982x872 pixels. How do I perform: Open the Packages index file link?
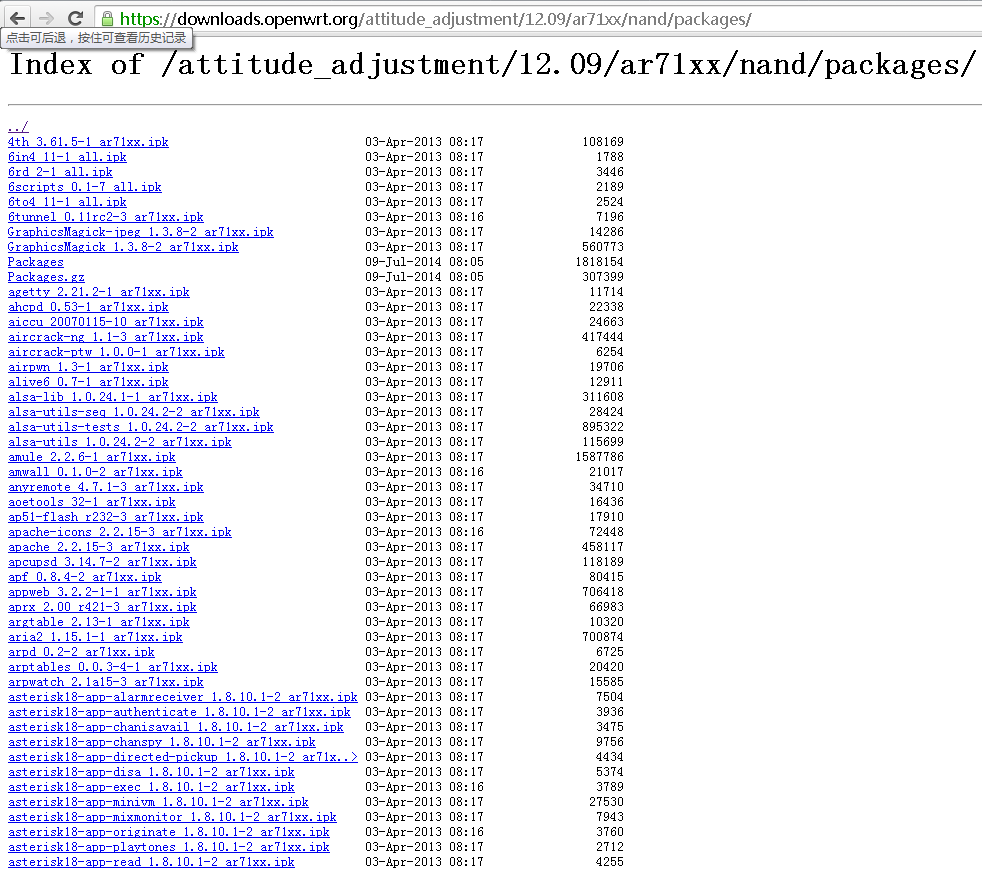point(36,262)
